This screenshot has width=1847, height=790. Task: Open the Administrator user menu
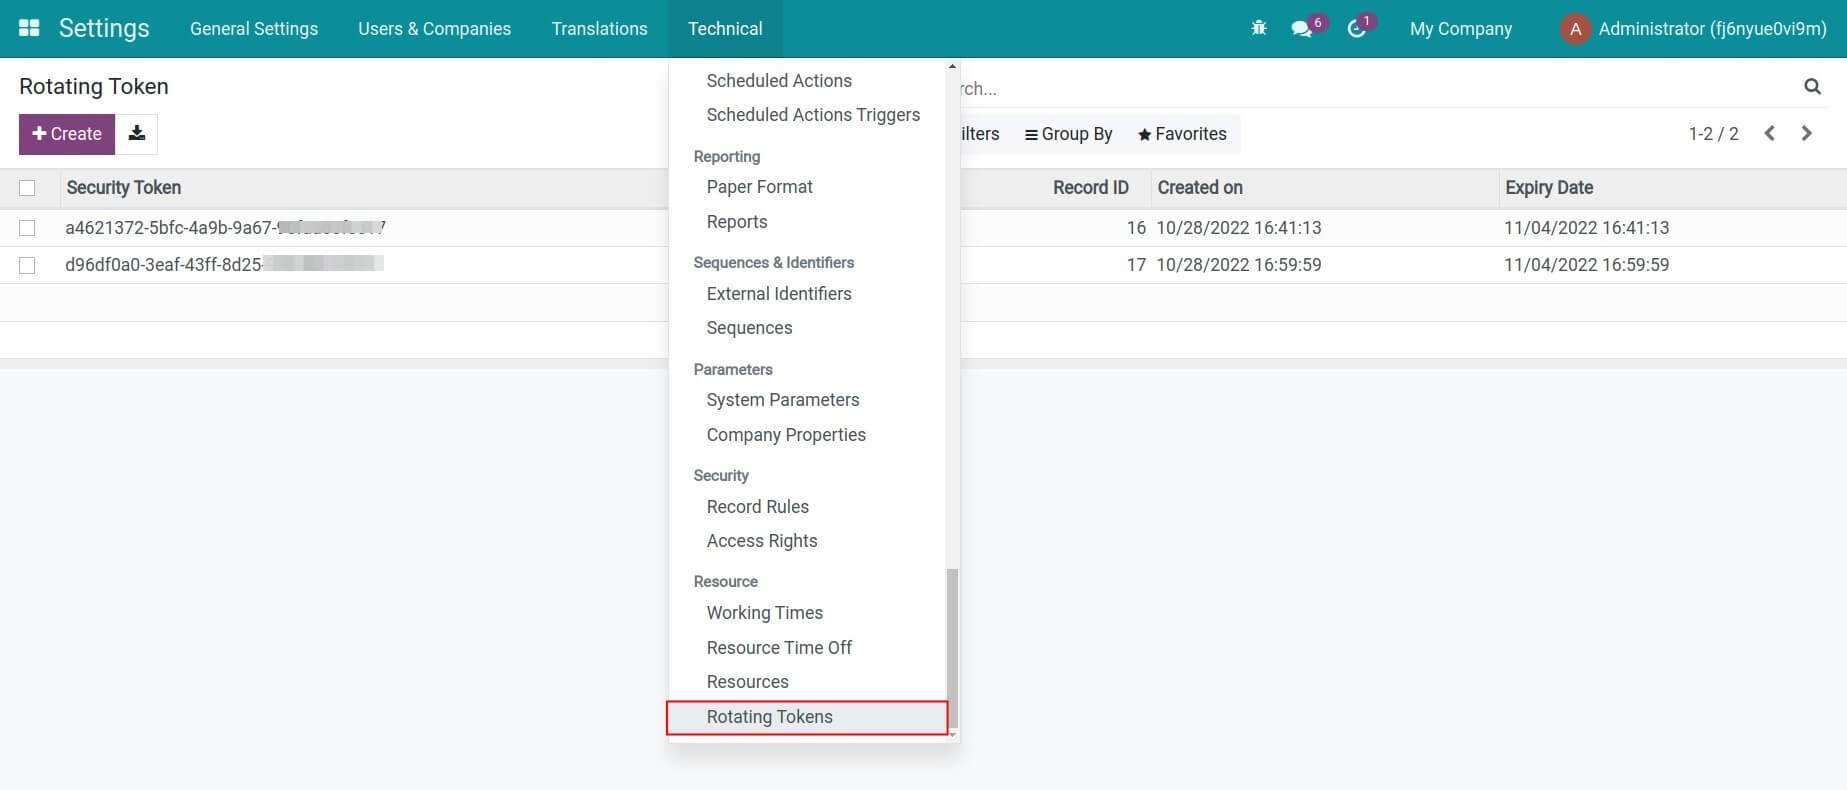click(x=1693, y=29)
